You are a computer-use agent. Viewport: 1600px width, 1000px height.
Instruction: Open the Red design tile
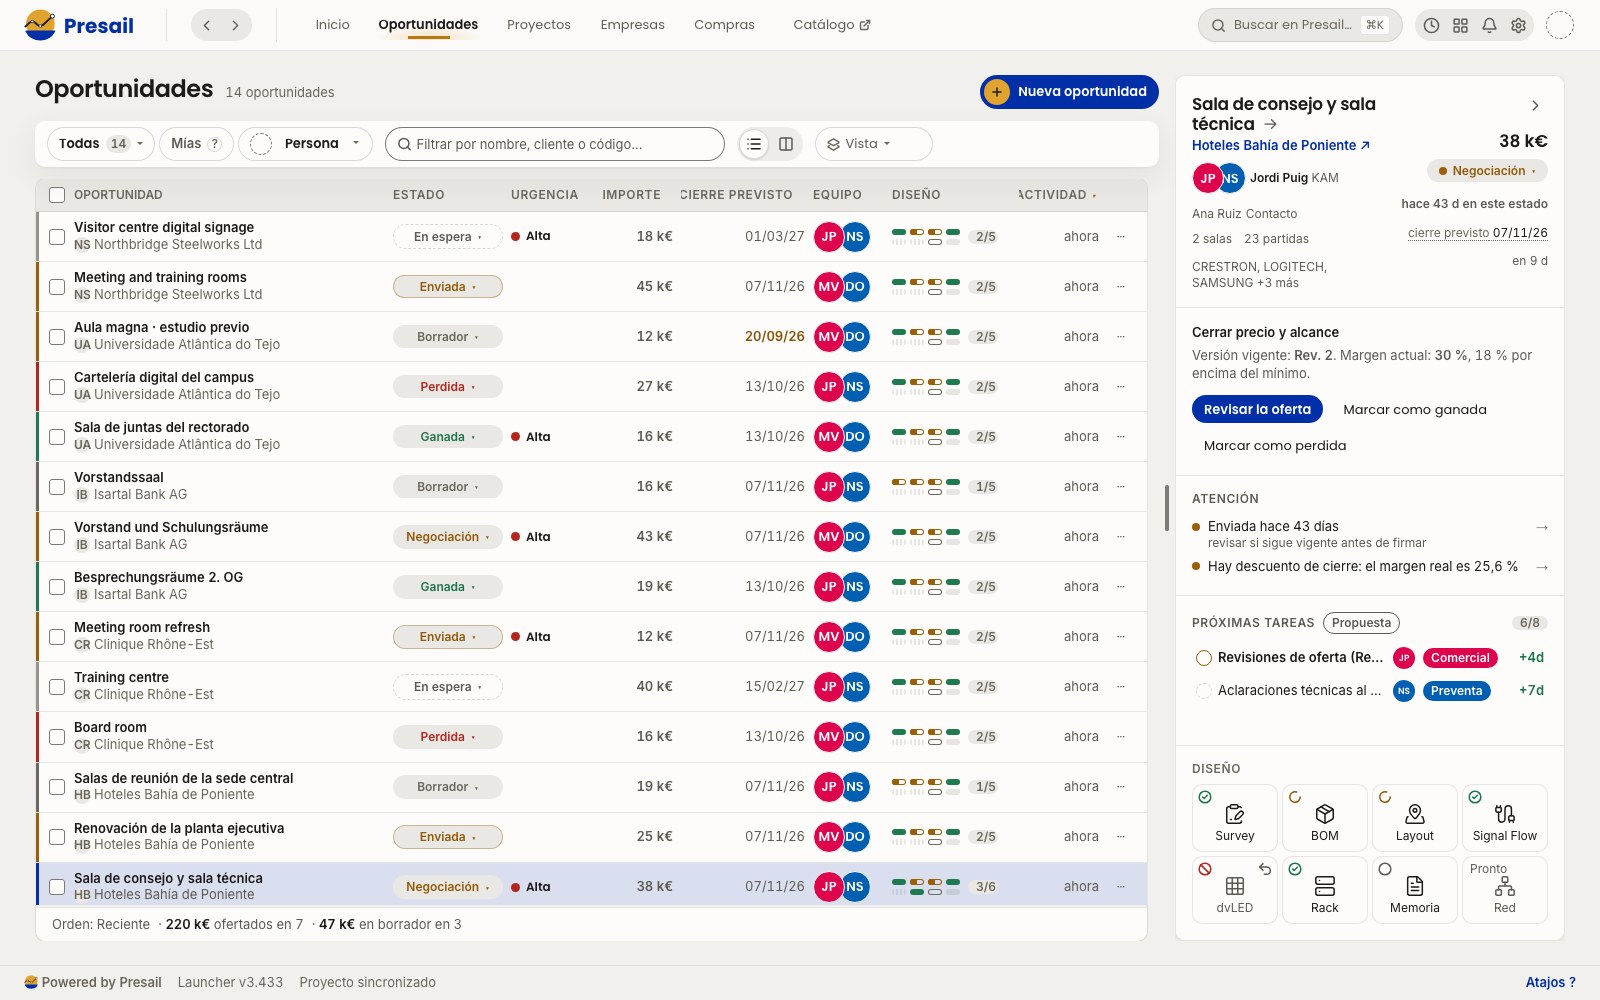coord(1504,889)
